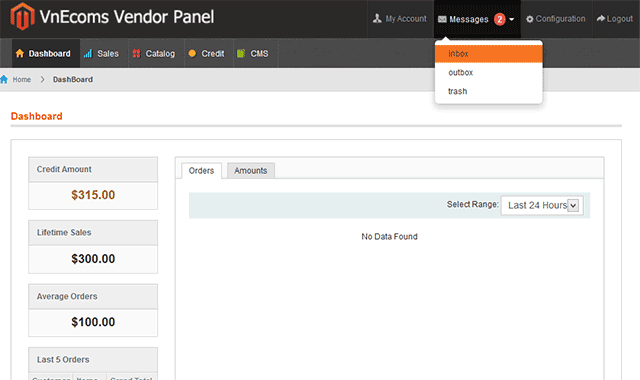Click the Catalog red icon
Screen dimensions: 640x380
click(x=136, y=53)
